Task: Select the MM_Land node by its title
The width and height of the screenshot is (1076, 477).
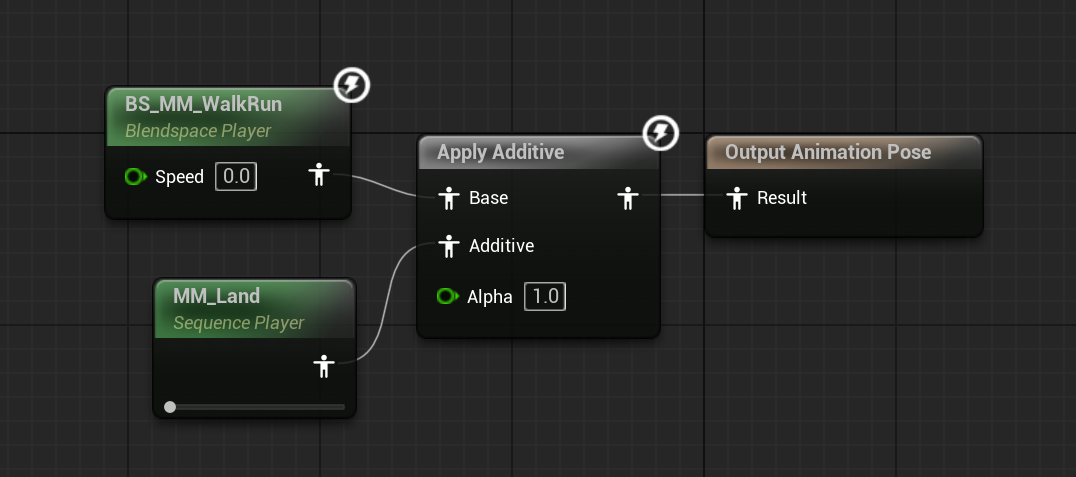Action: click(x=216, y=296)
